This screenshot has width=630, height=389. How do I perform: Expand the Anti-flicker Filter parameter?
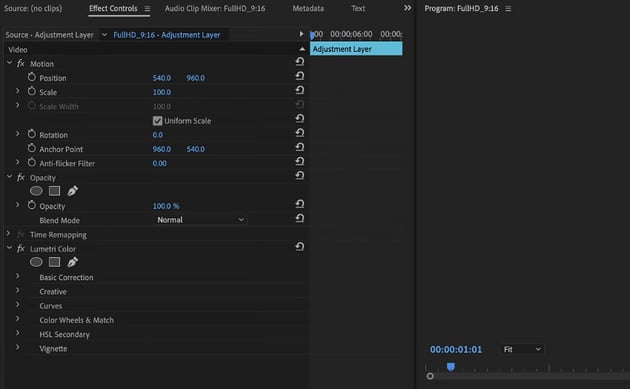tap(18, 162)
